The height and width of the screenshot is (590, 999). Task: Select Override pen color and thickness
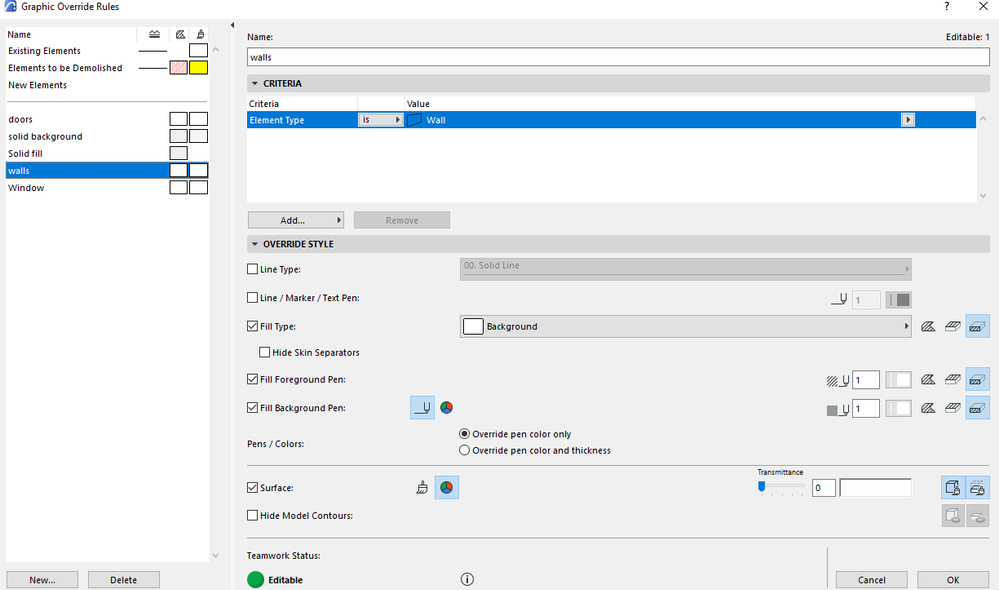click(x=464, y=450)
